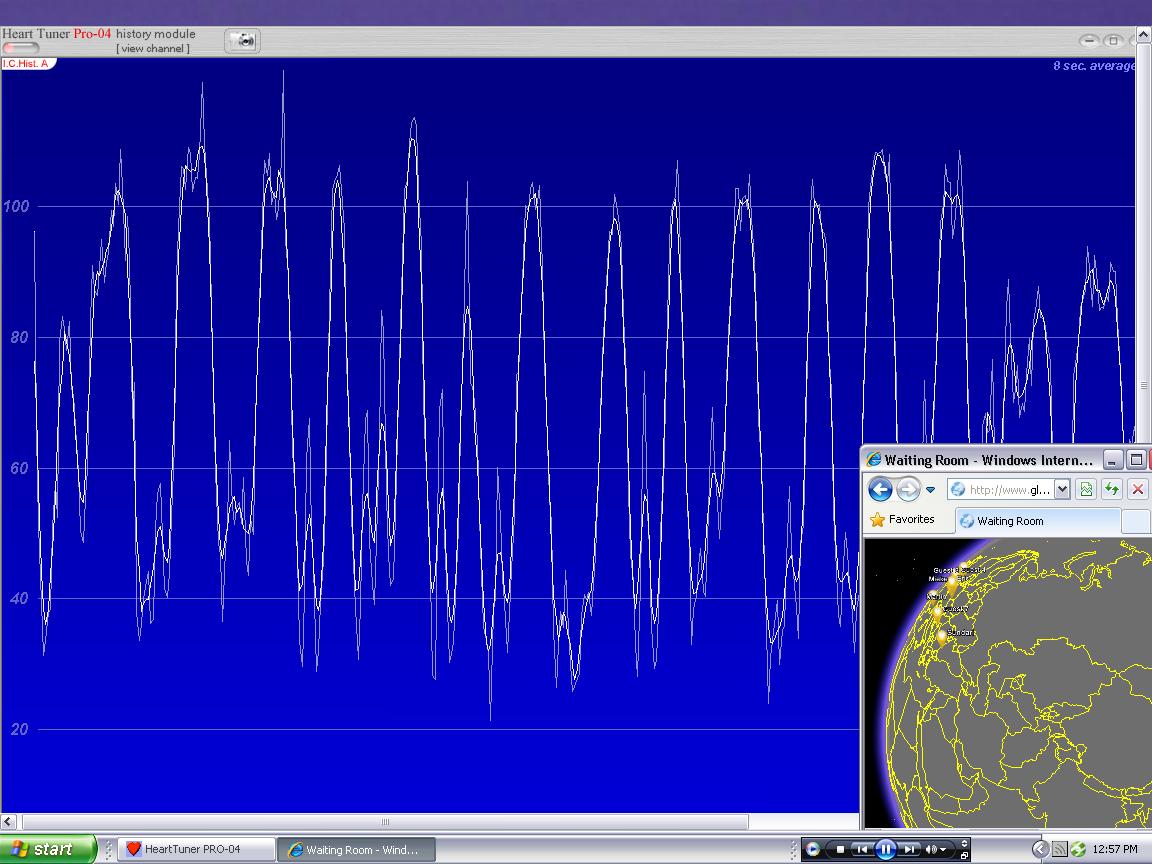Click the green sync tray icon
This screenshot has width=1152, height=864.
[1078, 849]
